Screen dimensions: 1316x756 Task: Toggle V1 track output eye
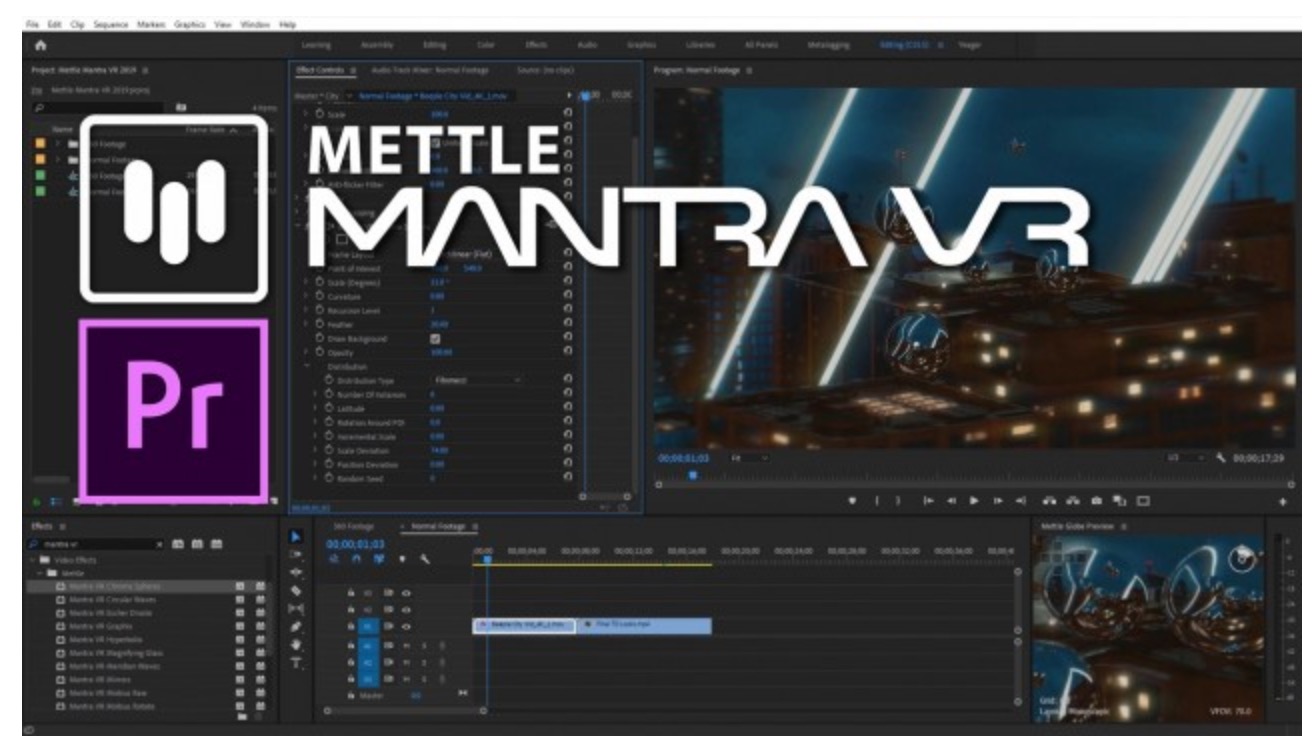(406, 626)
